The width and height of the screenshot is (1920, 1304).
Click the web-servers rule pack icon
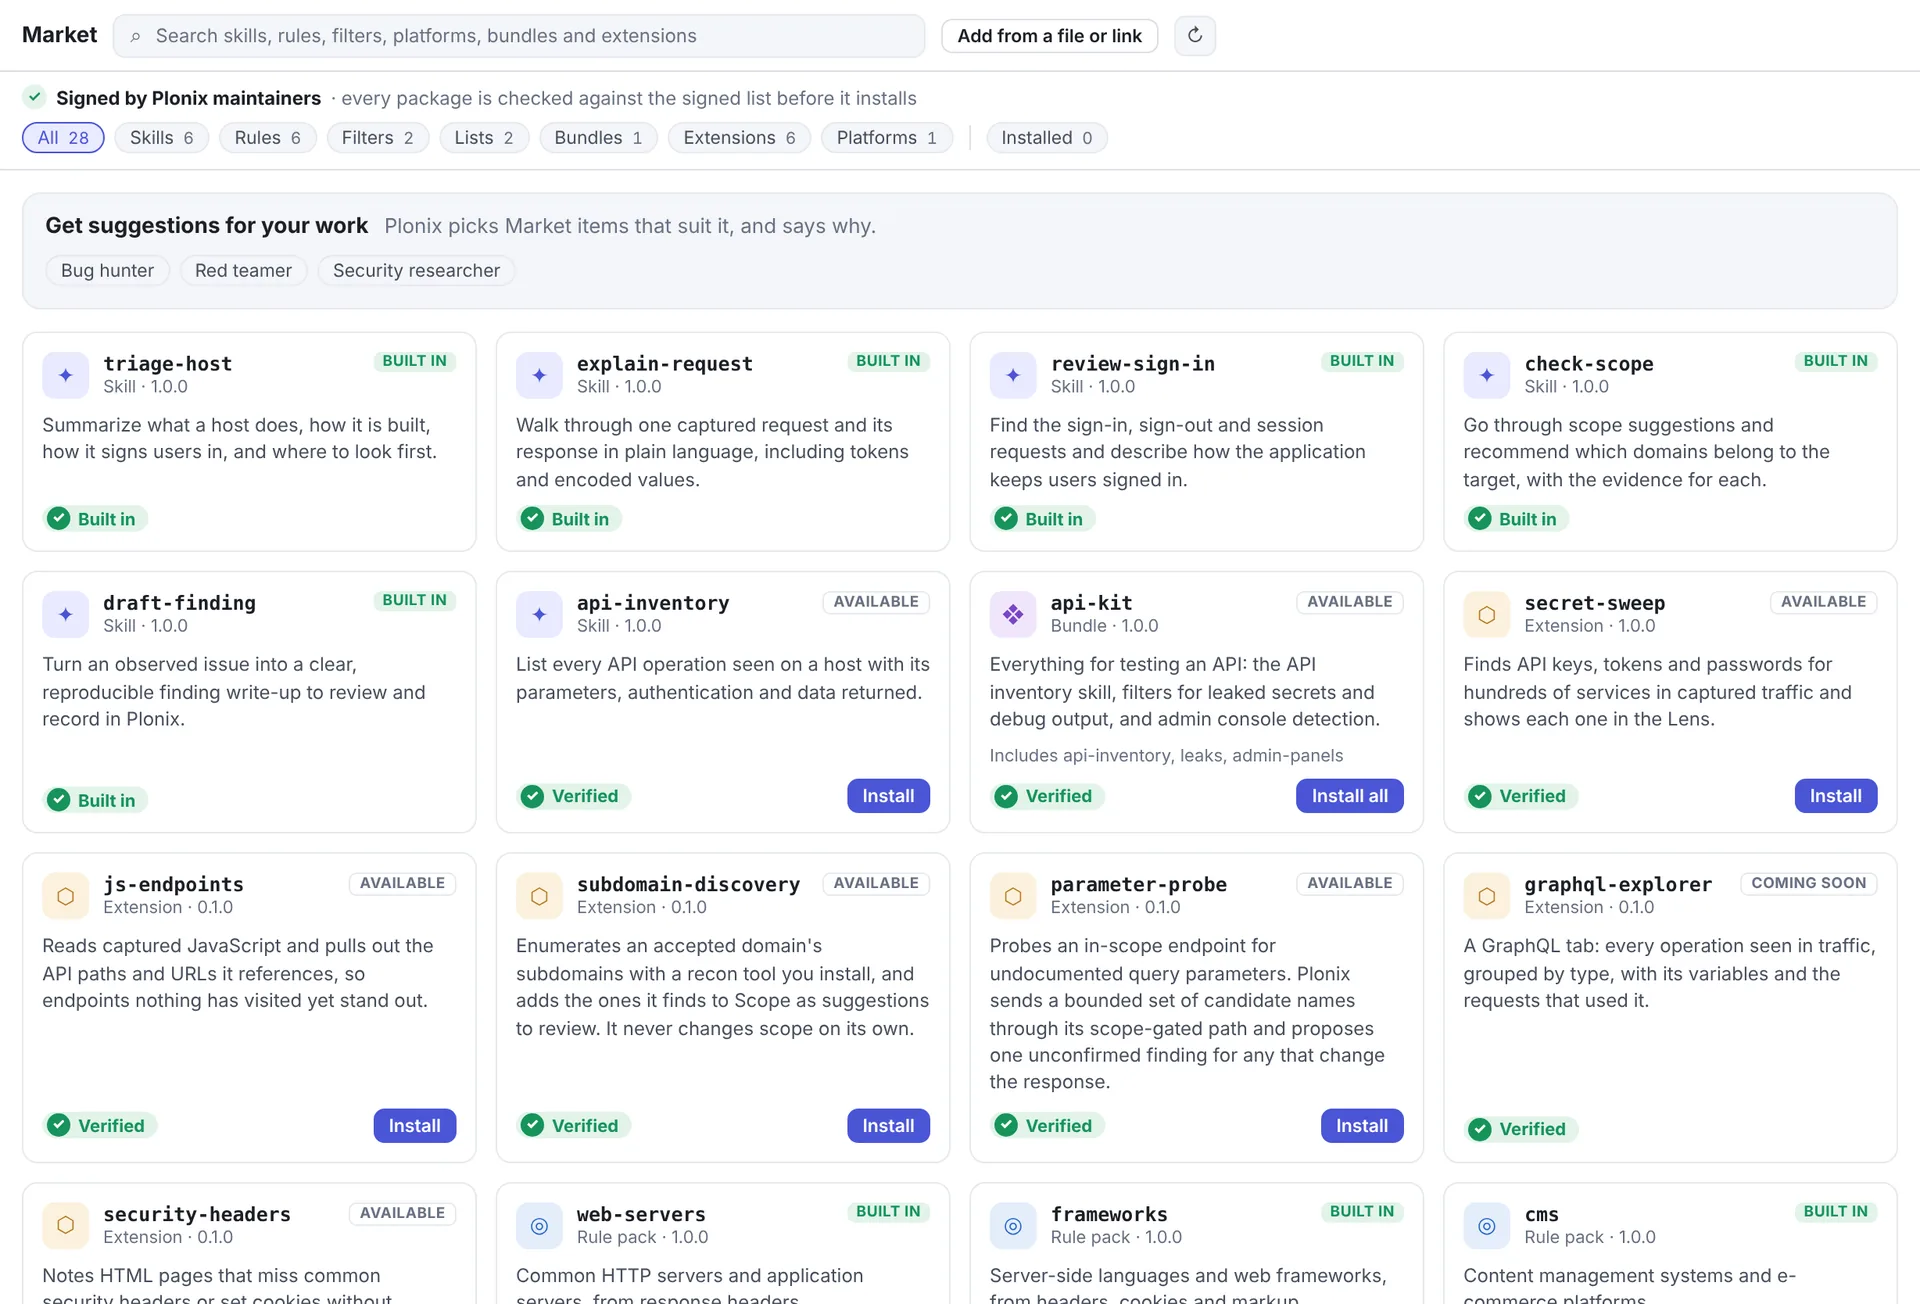point(539,1225)
